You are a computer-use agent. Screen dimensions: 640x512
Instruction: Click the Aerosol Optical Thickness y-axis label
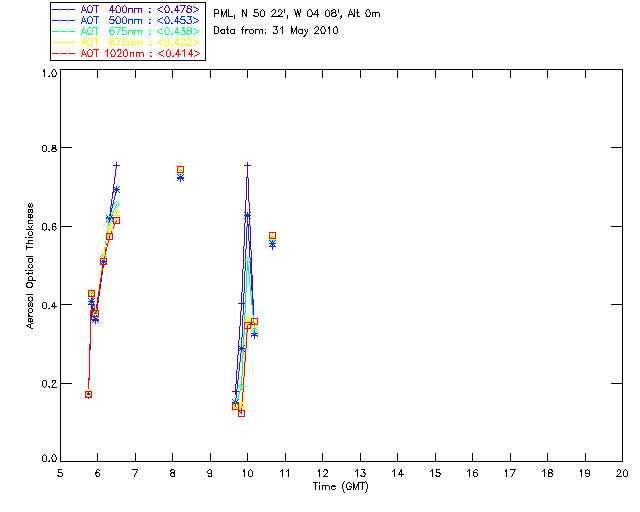click(x=30, y=266)
